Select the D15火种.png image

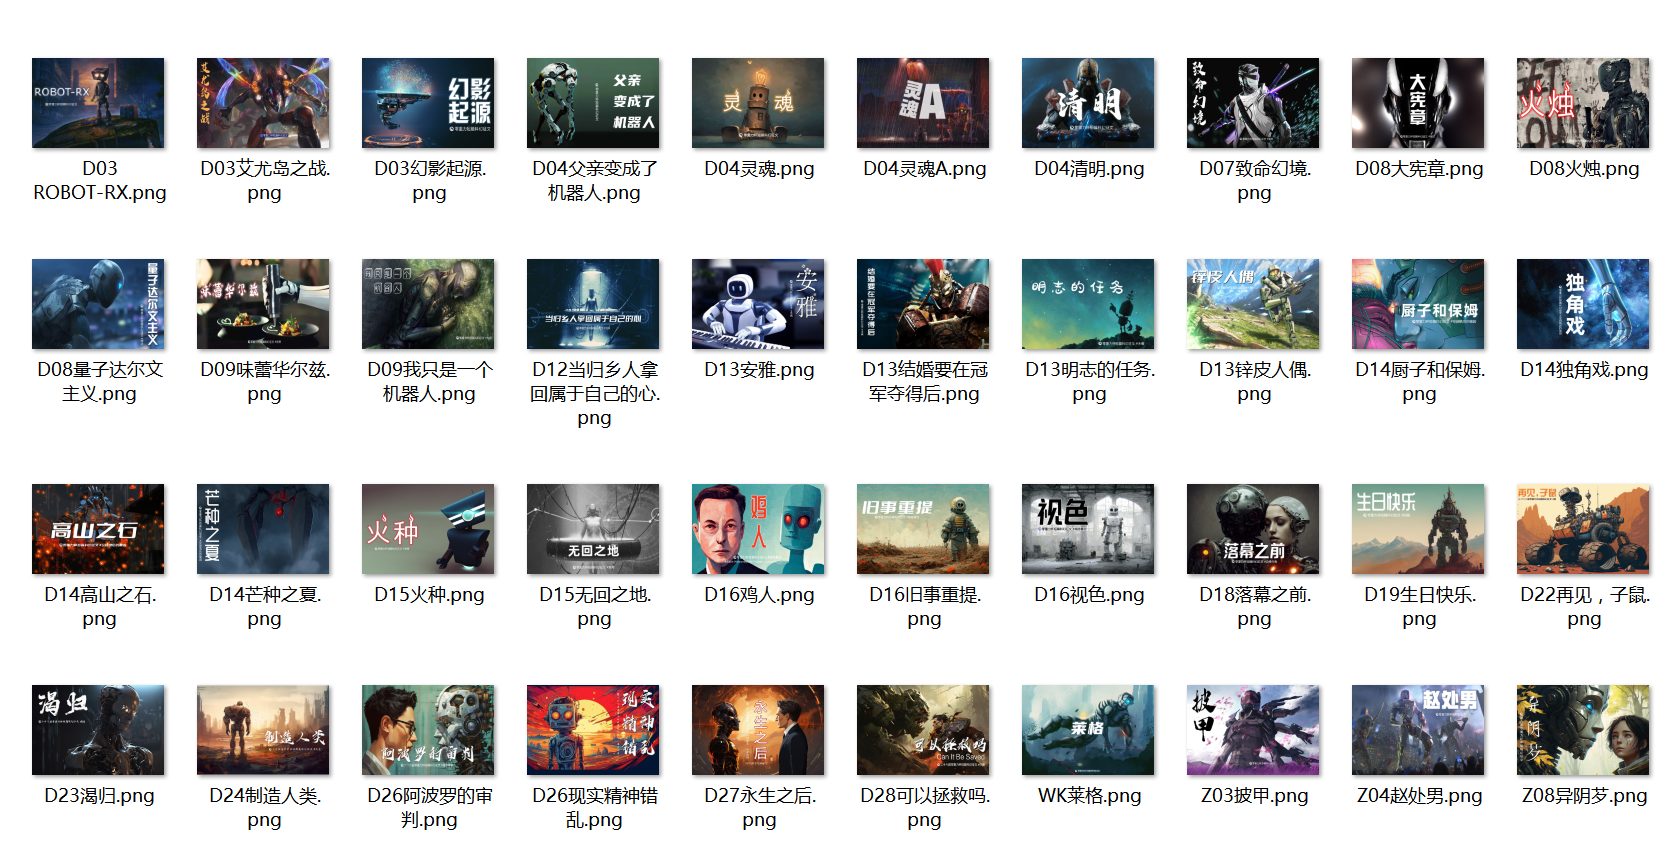click(428, 529)
